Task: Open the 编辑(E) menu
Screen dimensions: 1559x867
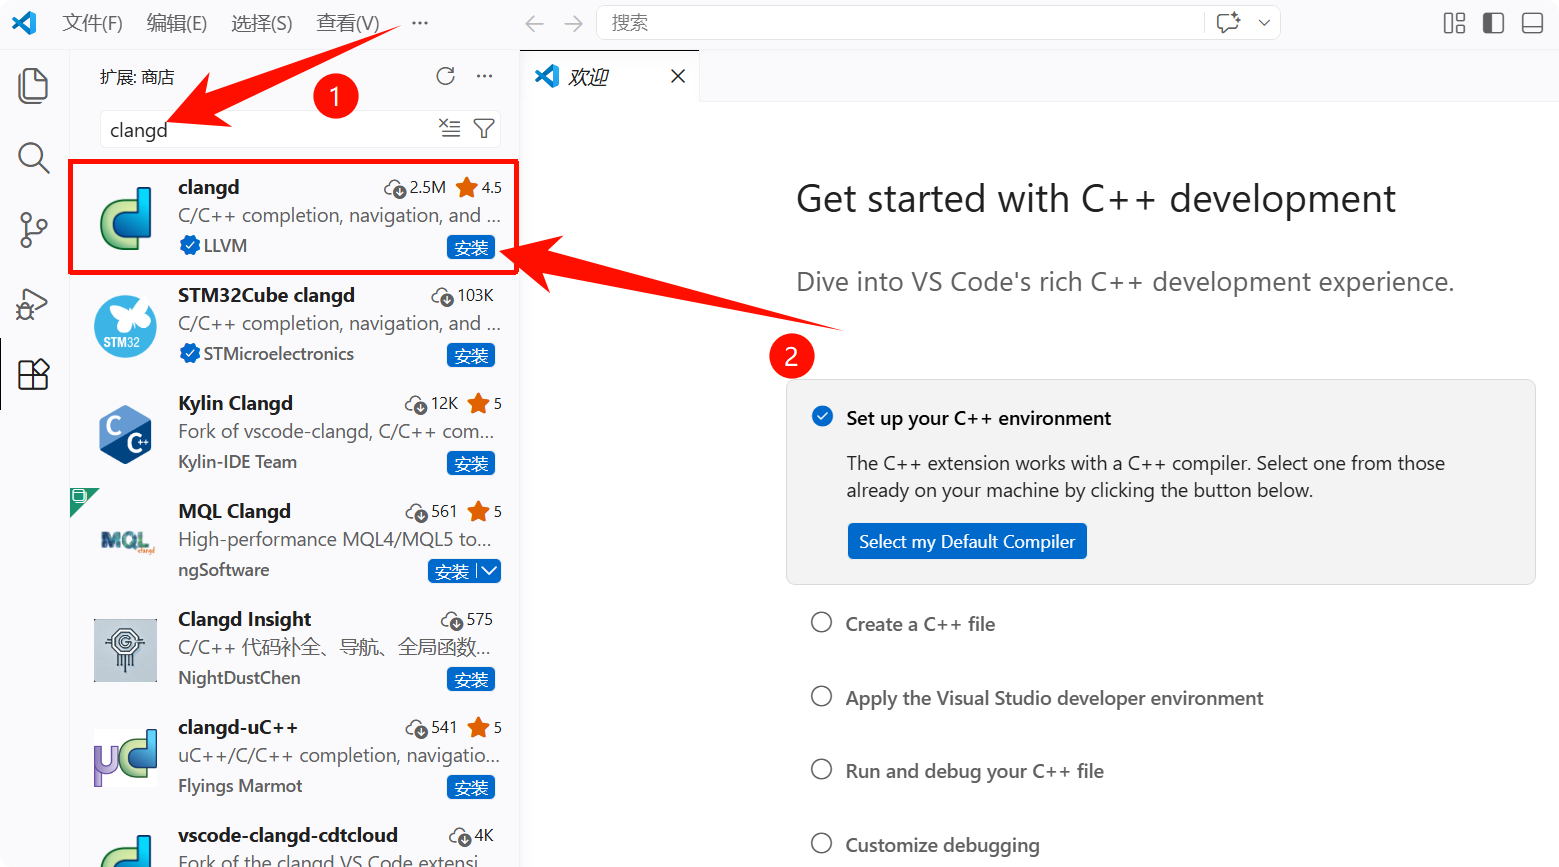Action: coord(177,23)
